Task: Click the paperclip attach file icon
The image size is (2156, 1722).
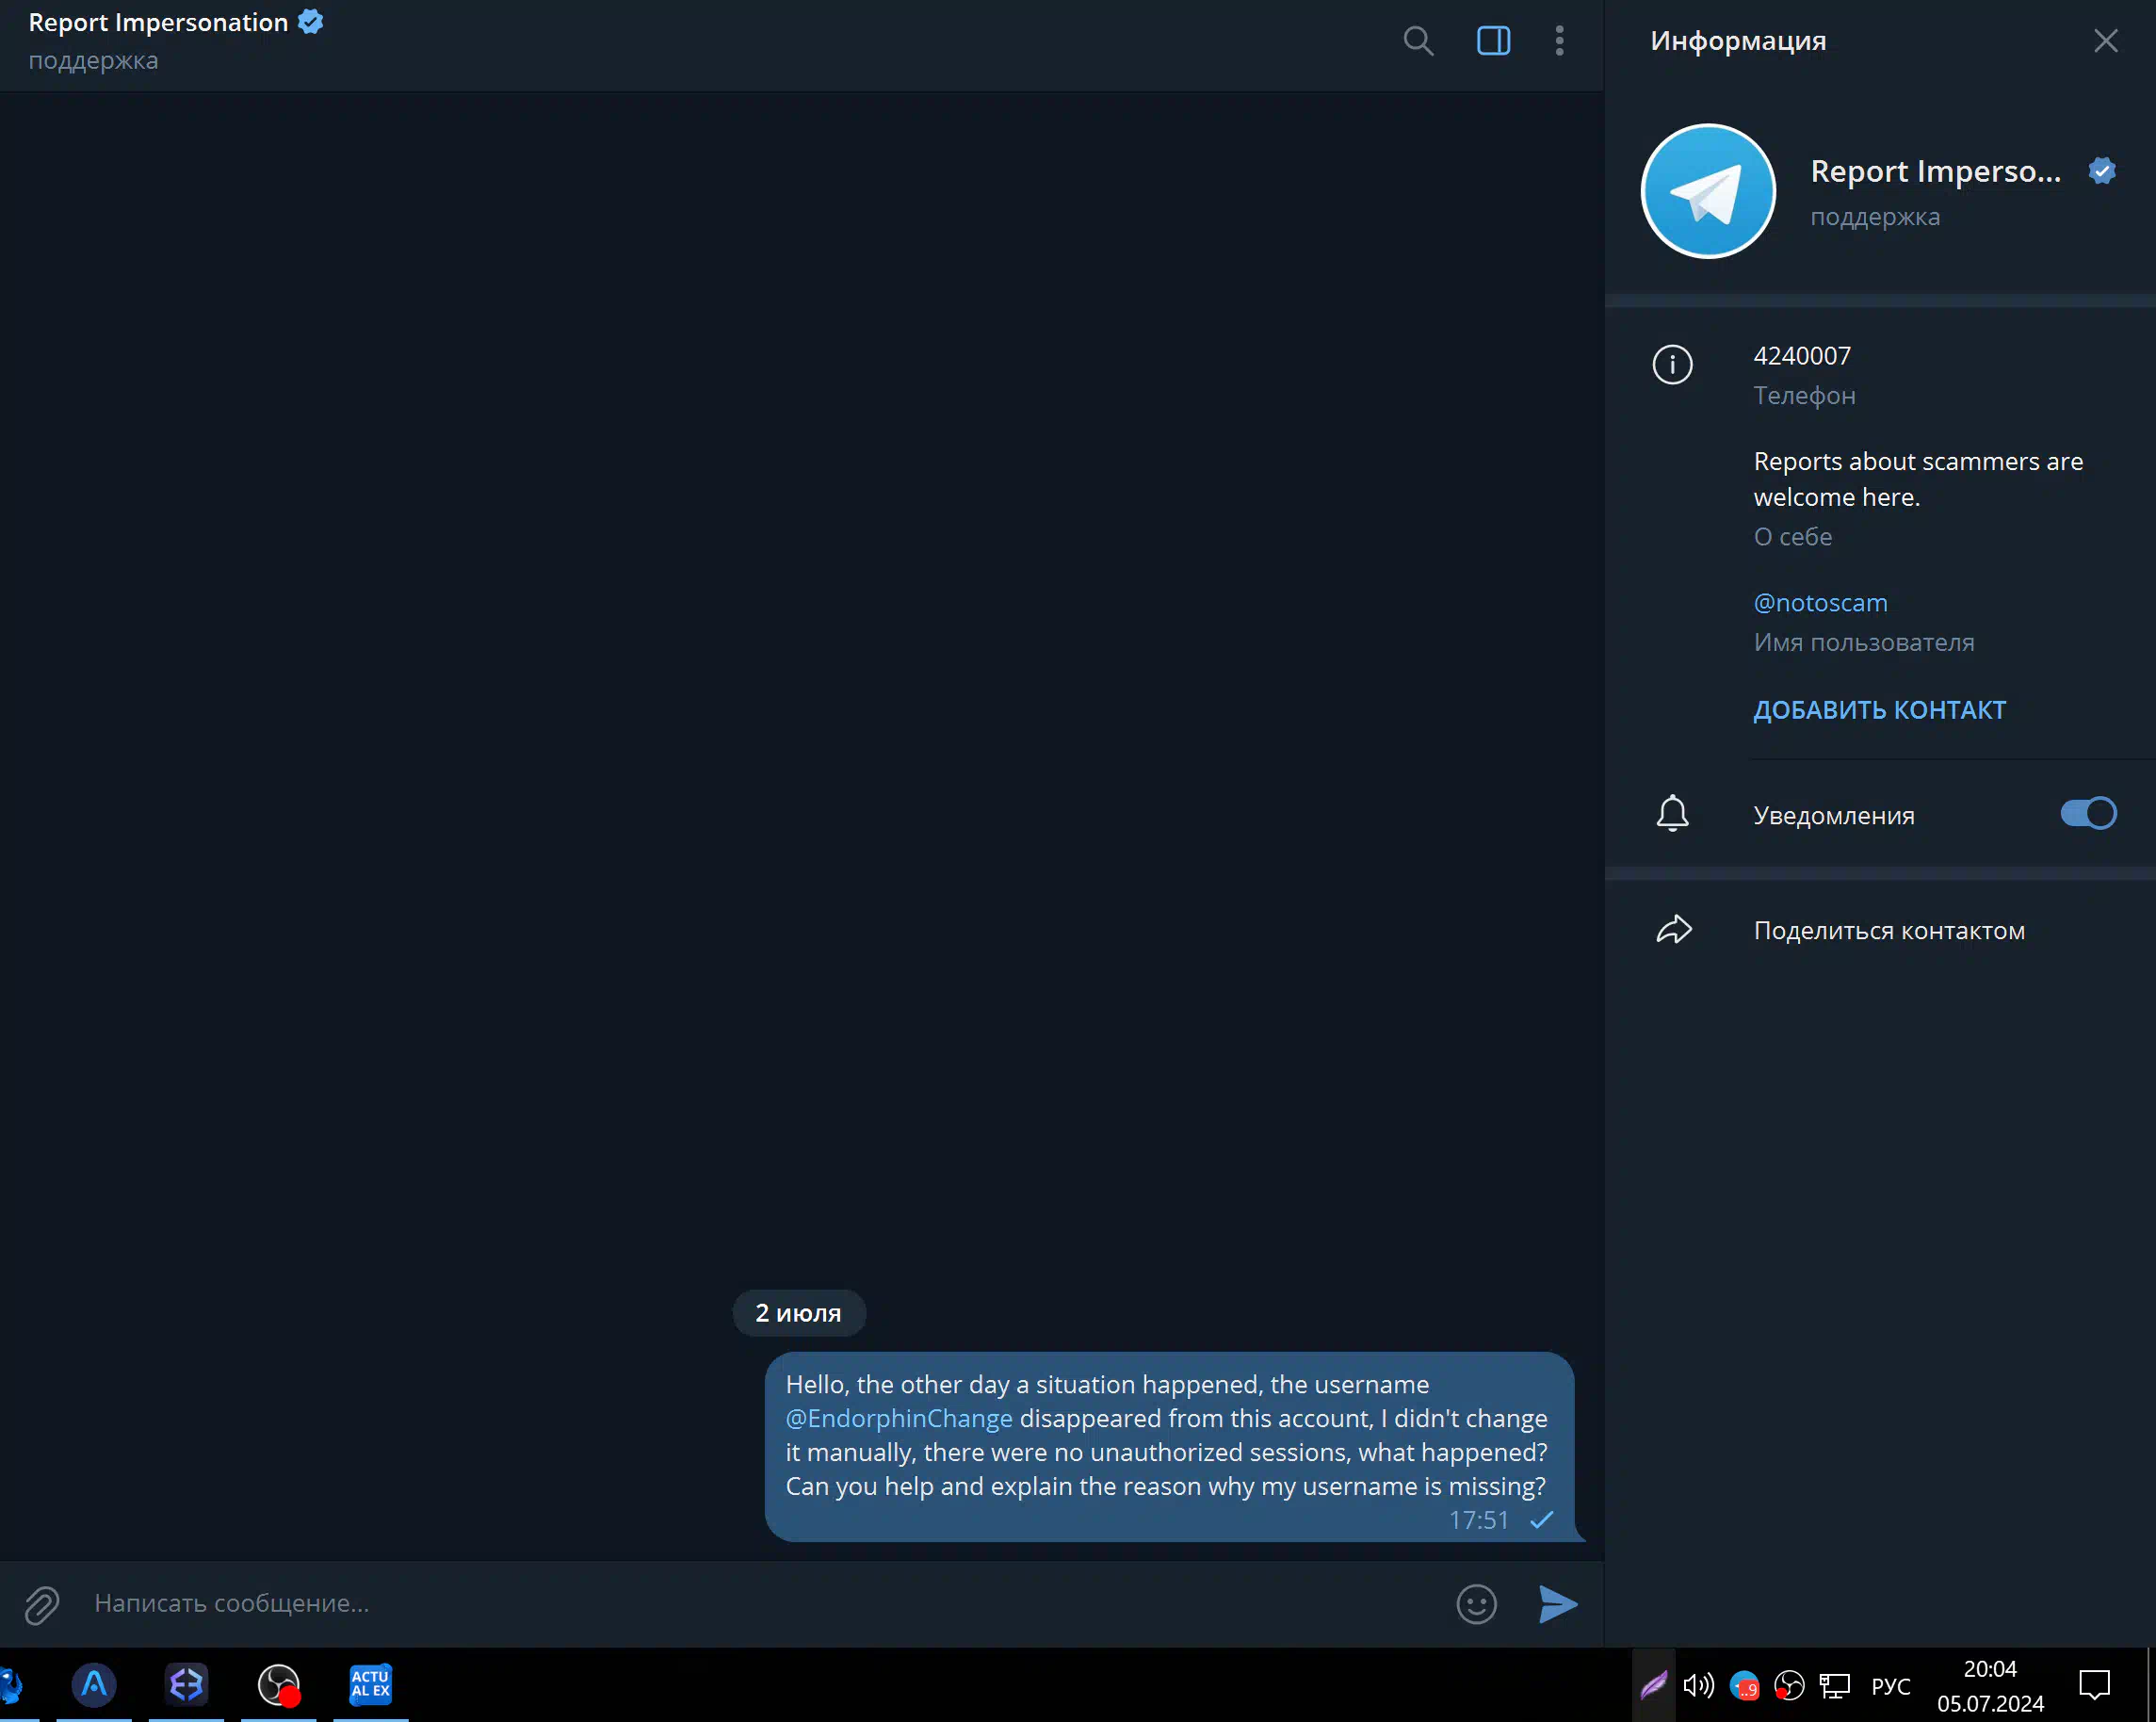Action: (42, 1604)
